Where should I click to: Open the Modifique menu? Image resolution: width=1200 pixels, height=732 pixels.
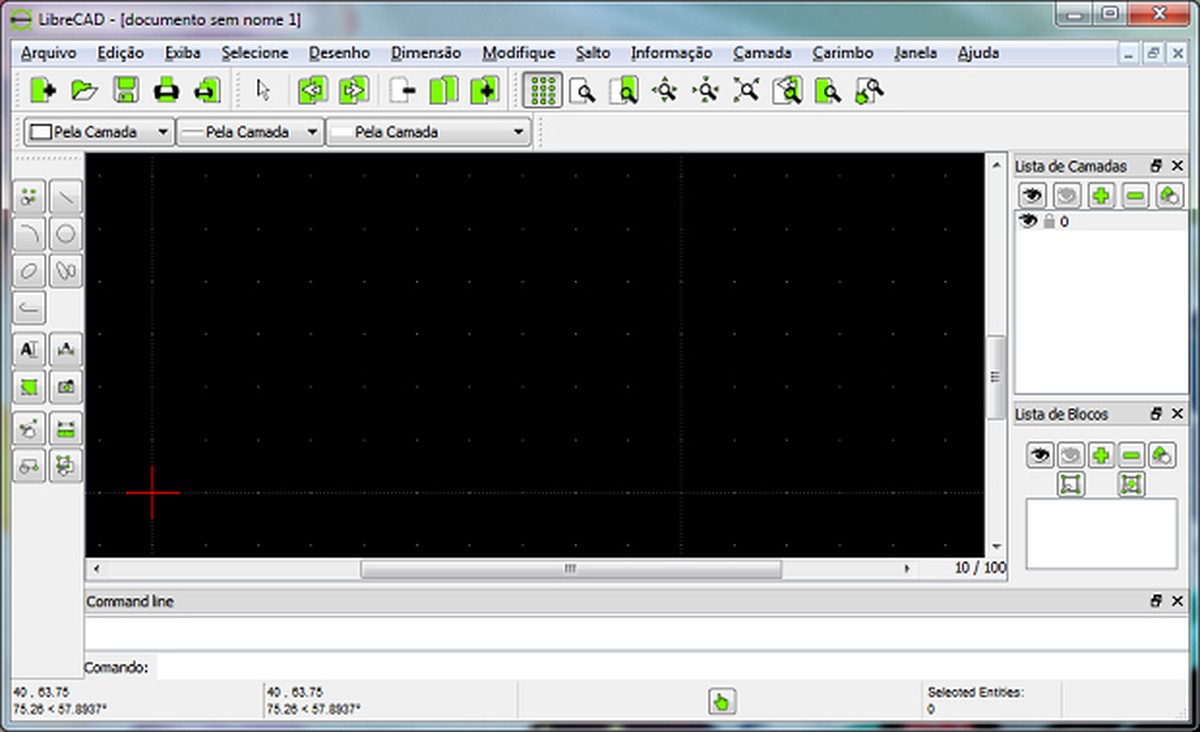(518, 53)
